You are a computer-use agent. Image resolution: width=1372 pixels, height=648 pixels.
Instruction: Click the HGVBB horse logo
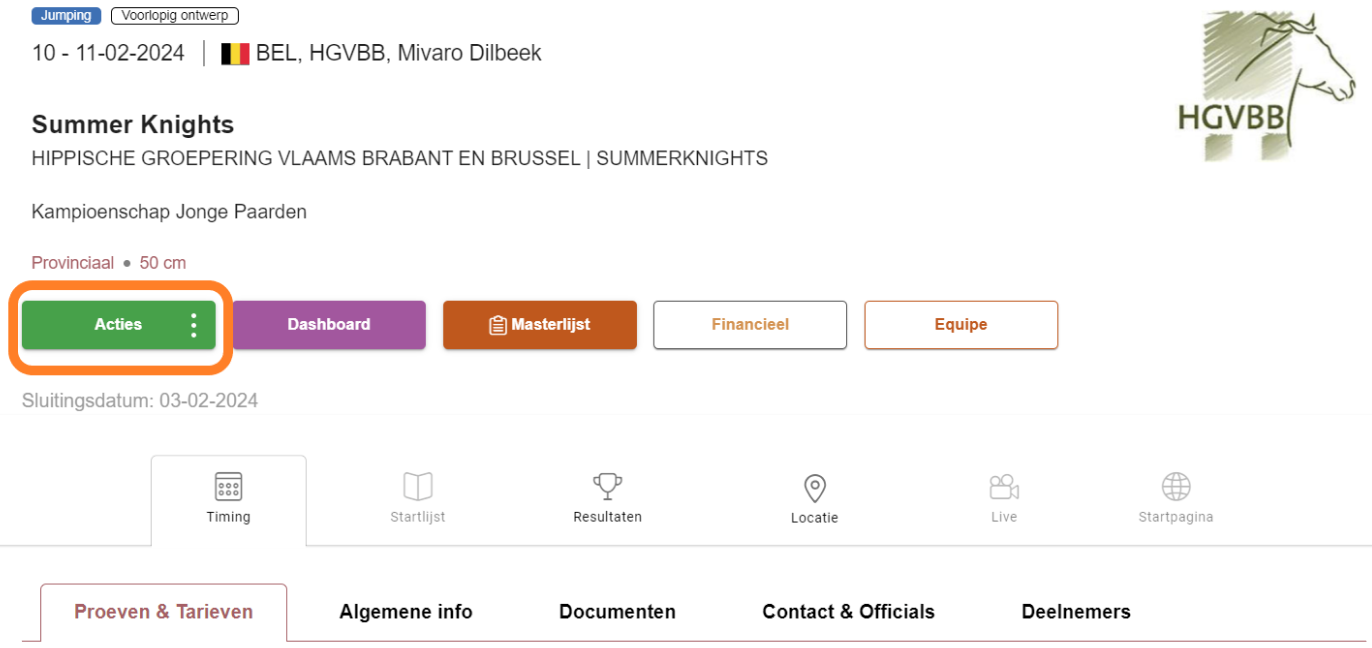tap(1265, 85)
